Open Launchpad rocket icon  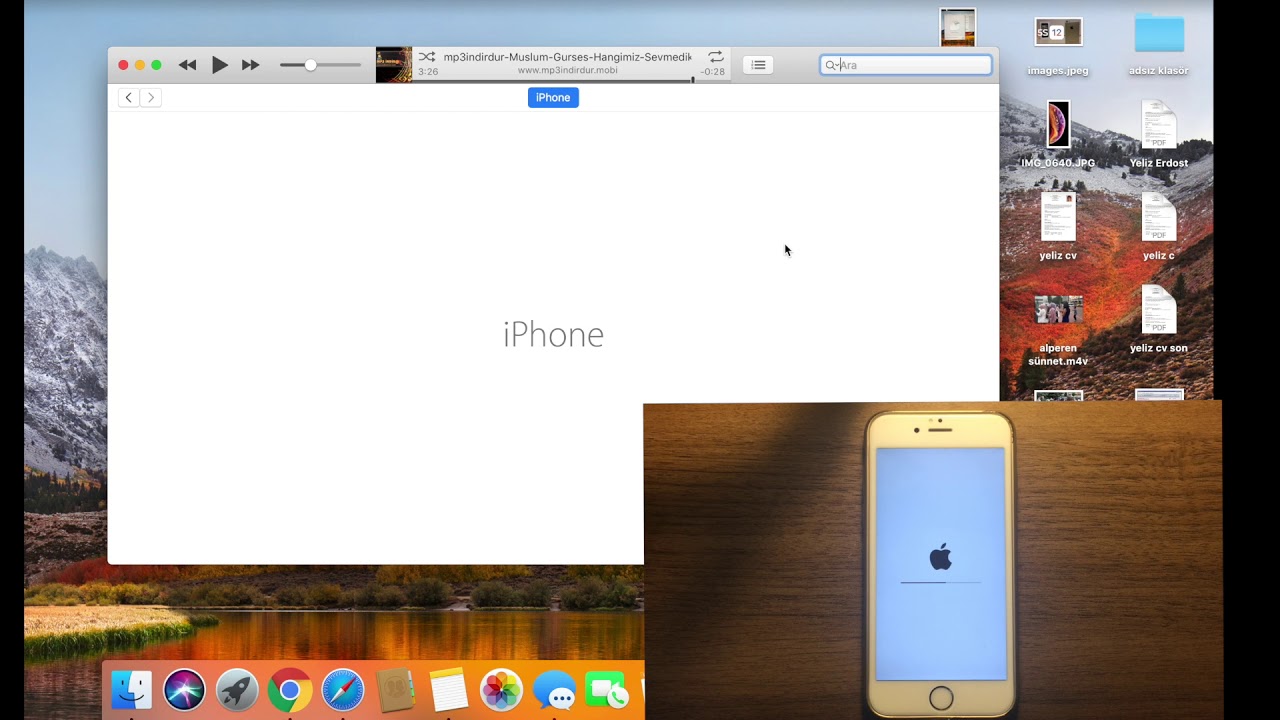pos(237,690)
